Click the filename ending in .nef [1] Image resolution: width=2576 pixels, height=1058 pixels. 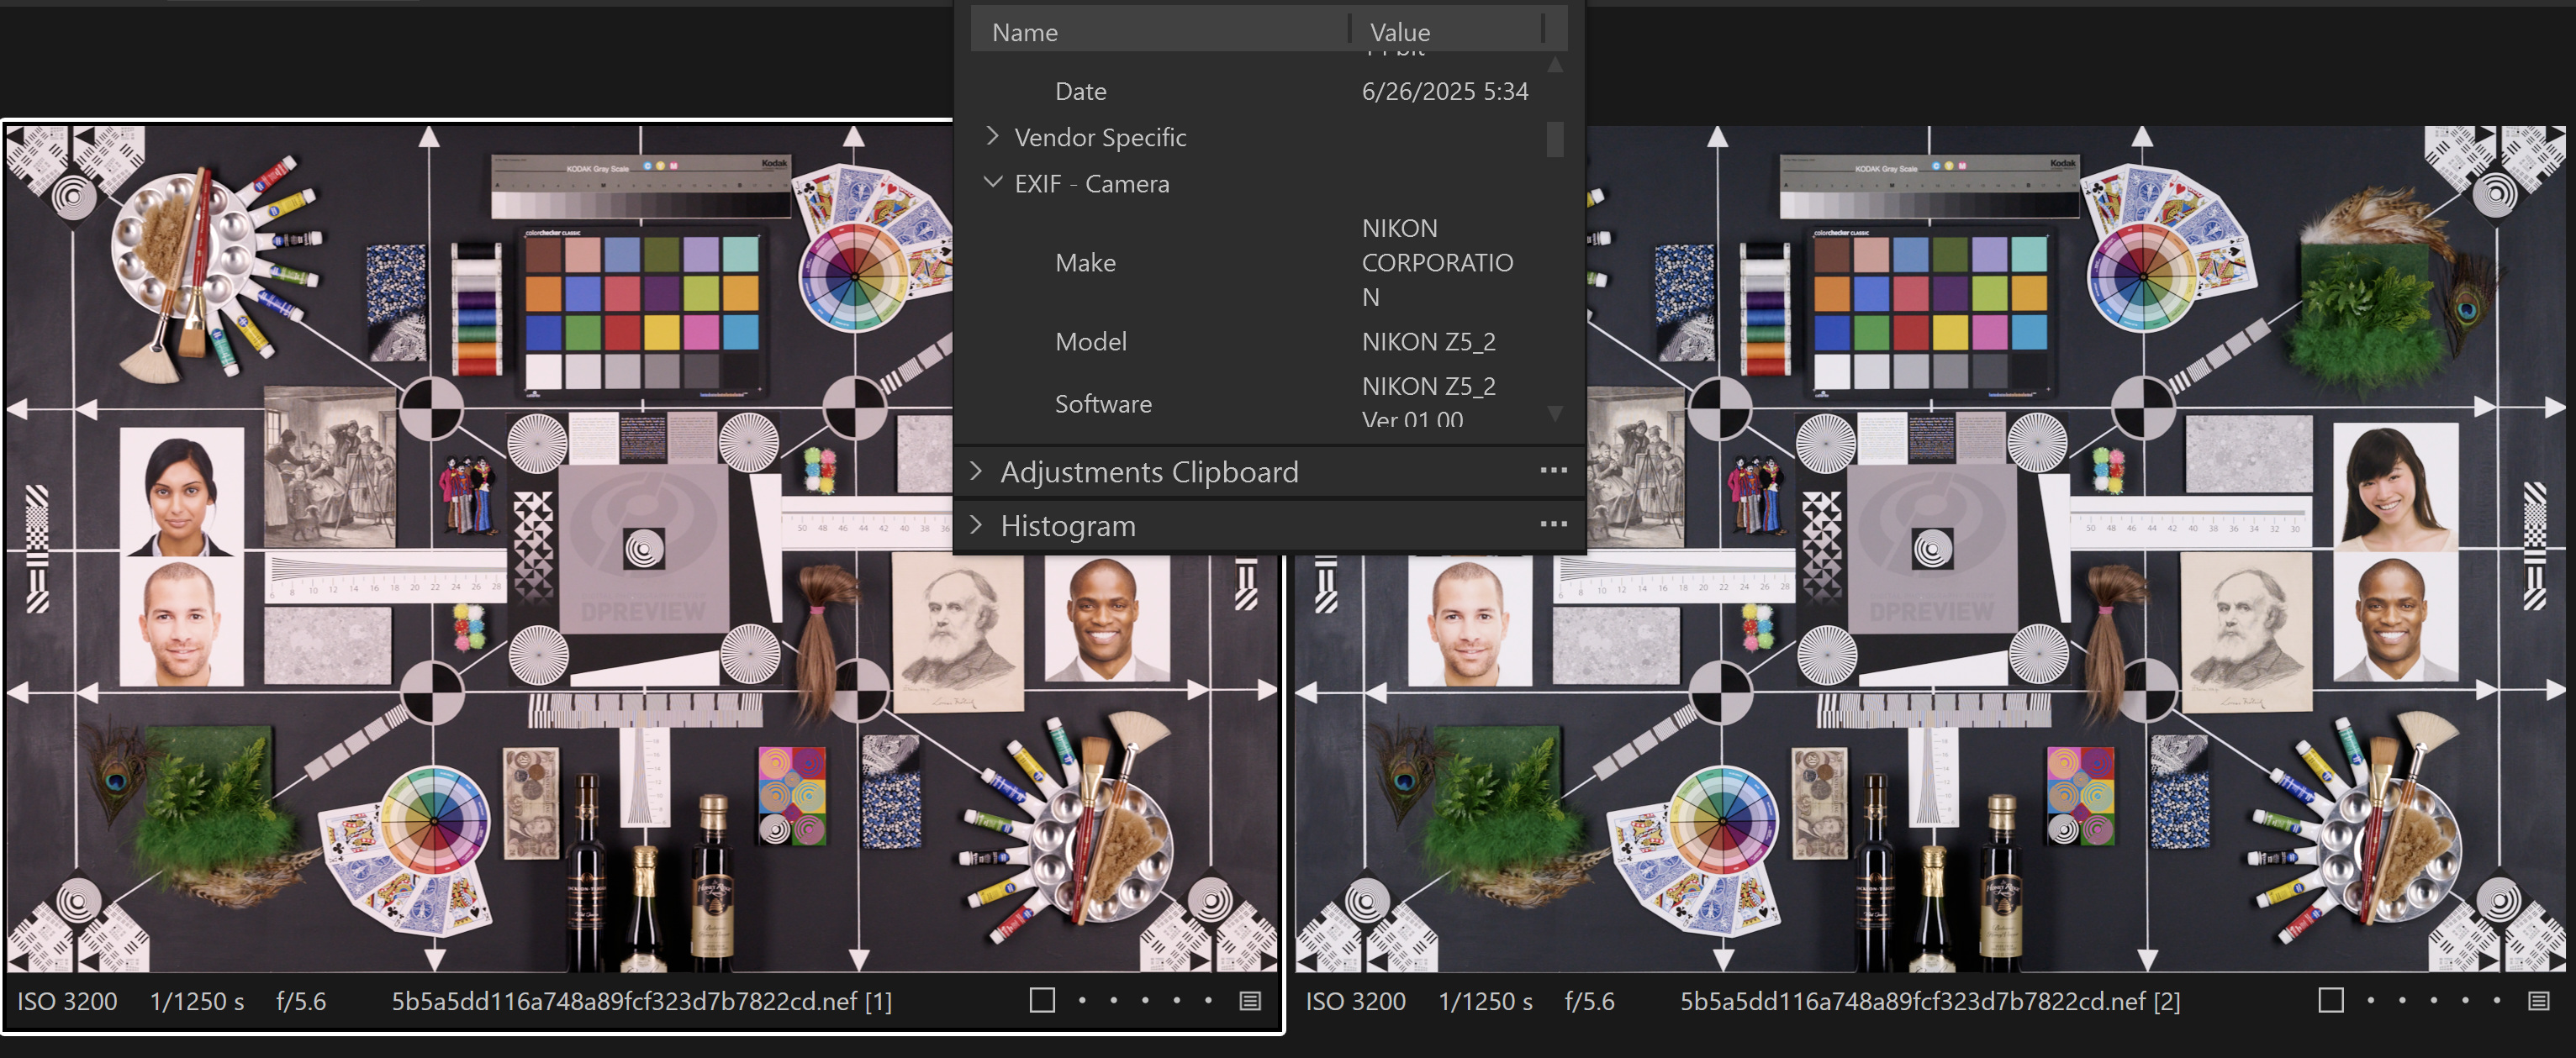(641, 1000)
